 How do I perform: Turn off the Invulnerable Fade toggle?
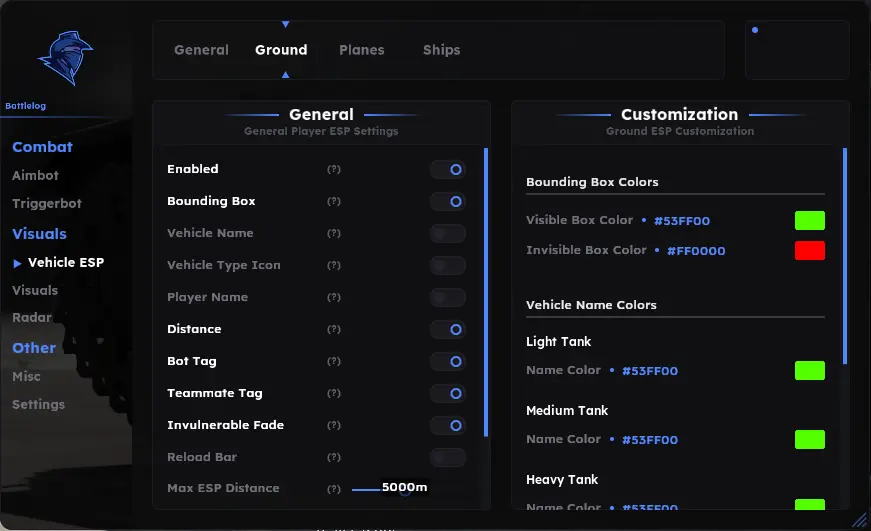tap(448, 425)
